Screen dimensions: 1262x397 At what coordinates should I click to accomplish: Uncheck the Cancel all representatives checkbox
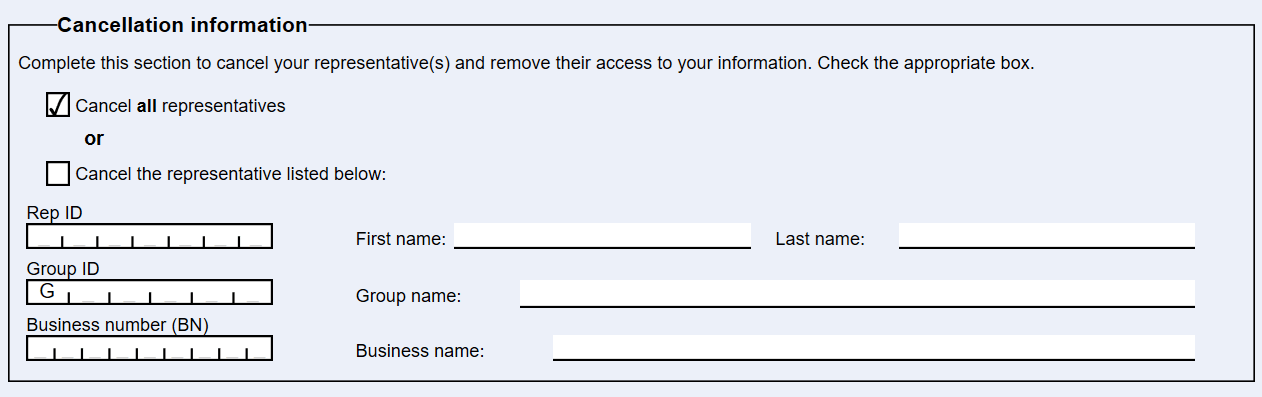coord(58,105)
